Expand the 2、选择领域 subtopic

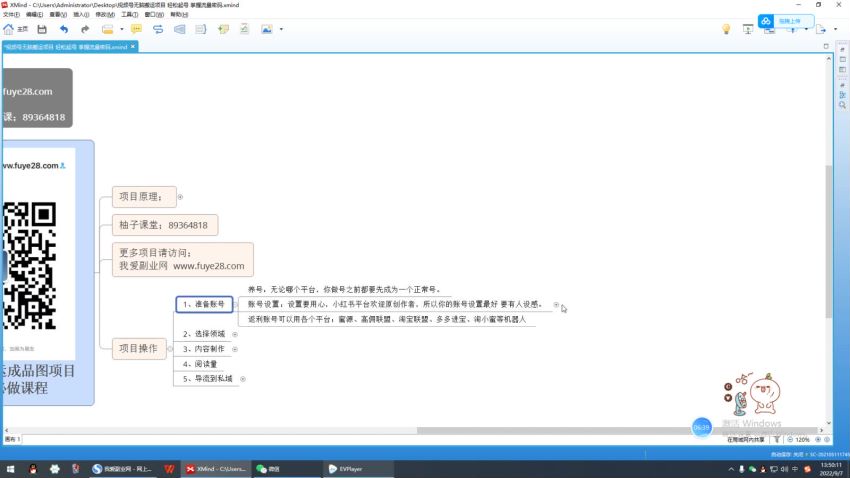(235, 334)
